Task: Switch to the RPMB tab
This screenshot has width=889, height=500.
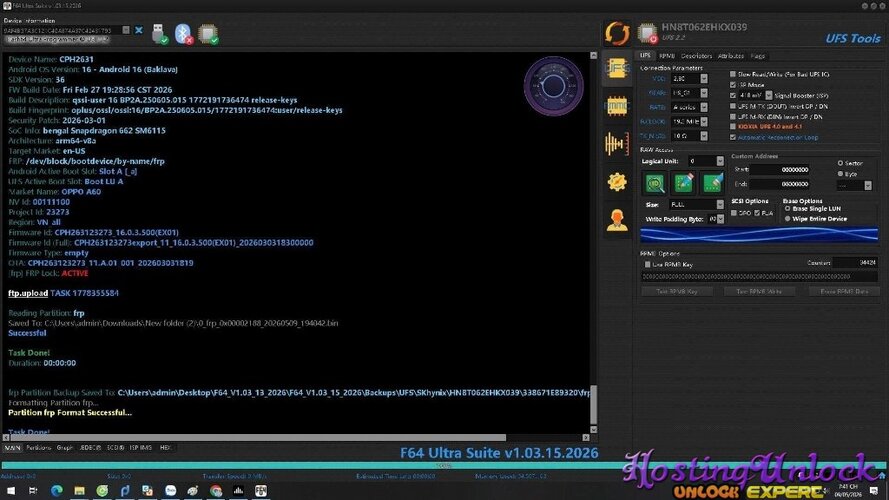Action: (667, 56)
